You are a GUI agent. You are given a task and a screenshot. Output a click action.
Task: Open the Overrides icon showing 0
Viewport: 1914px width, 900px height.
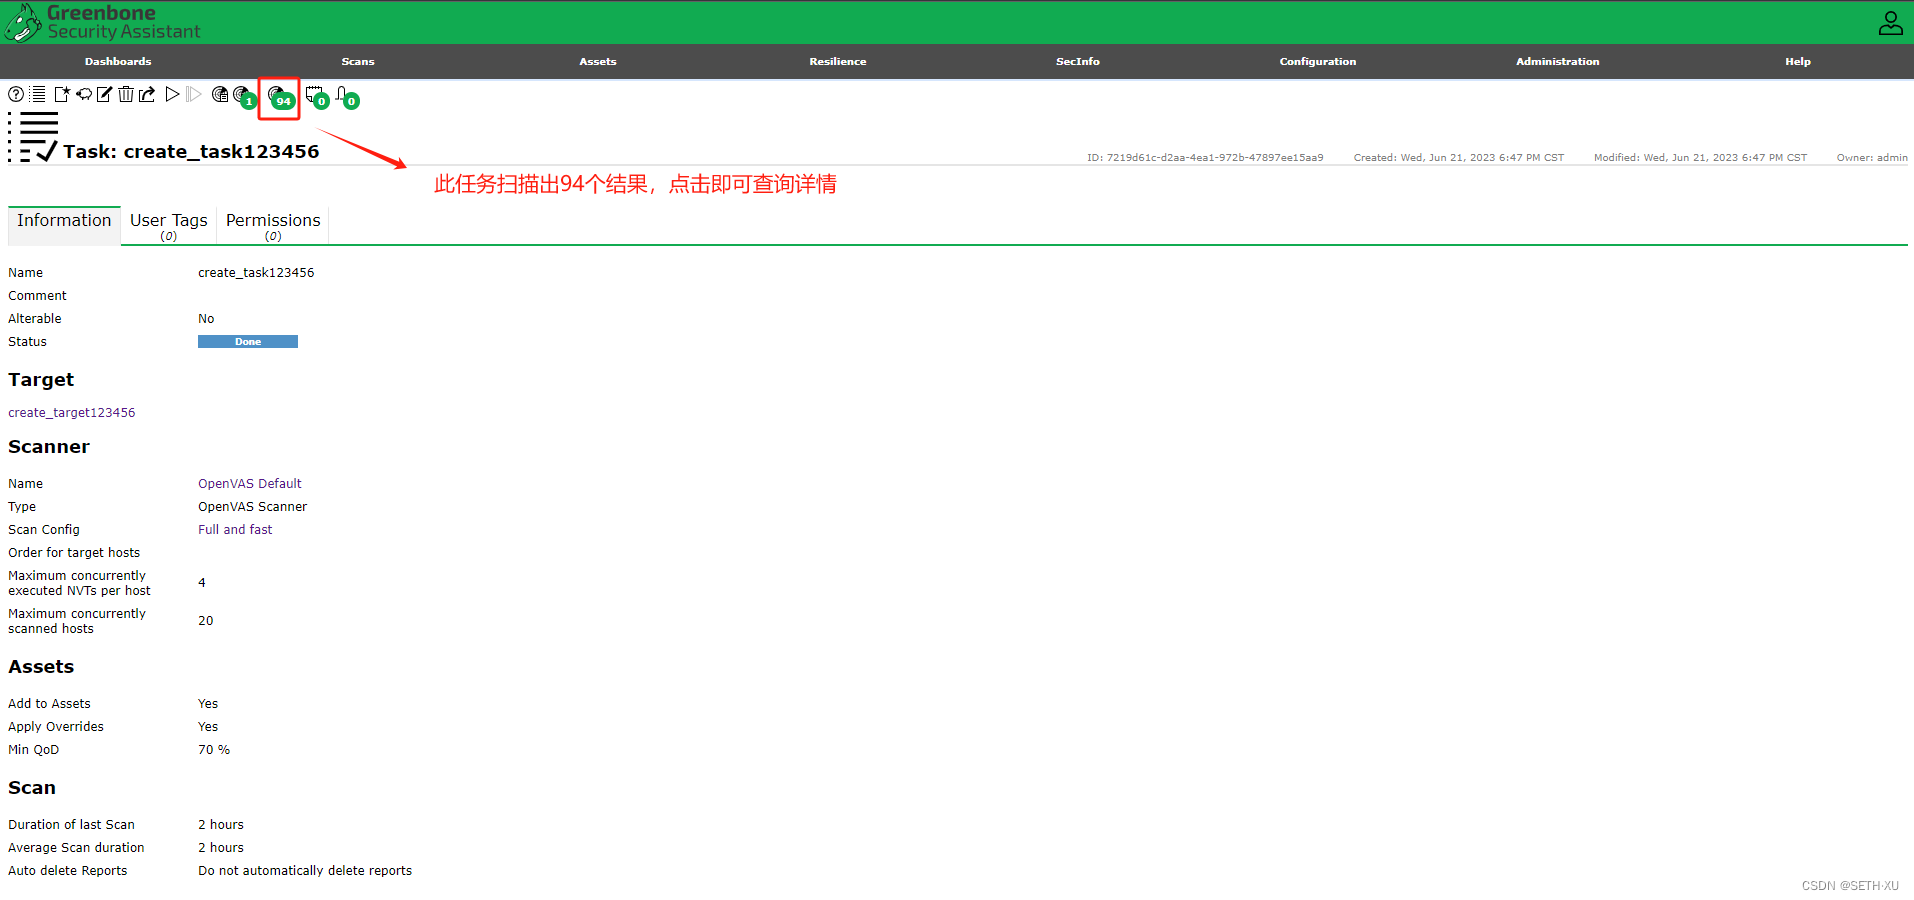point(345,96)
